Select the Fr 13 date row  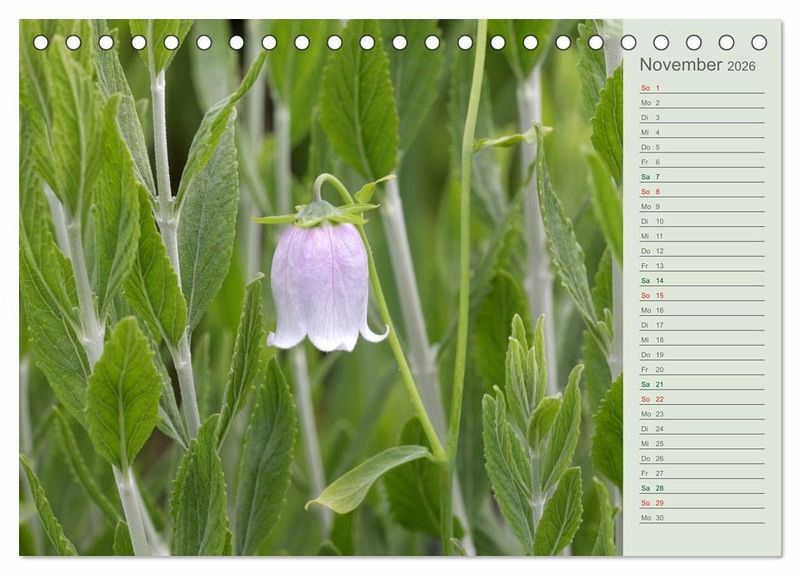tap(702, 265)
